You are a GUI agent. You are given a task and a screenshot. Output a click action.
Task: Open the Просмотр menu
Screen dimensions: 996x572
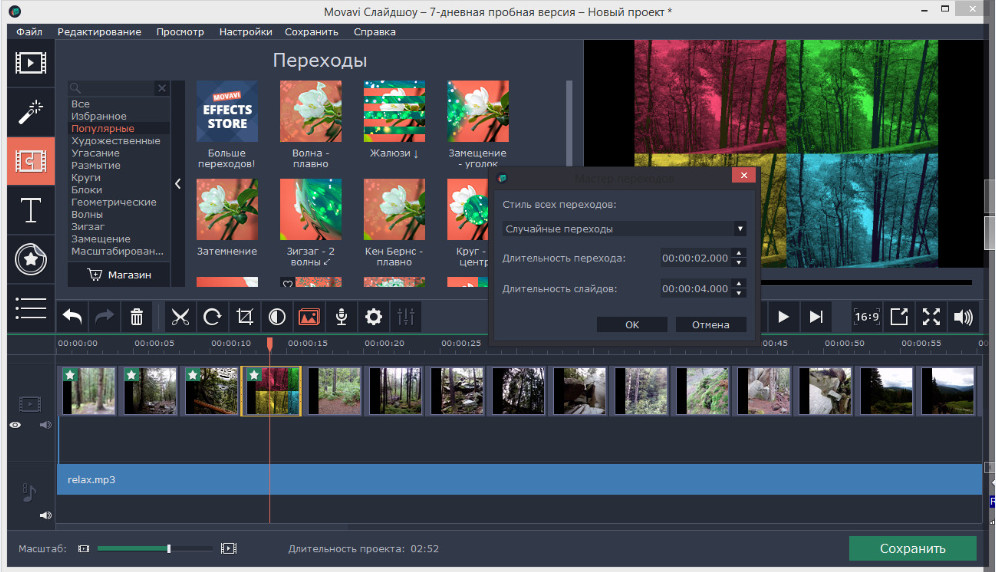(180, 32)
